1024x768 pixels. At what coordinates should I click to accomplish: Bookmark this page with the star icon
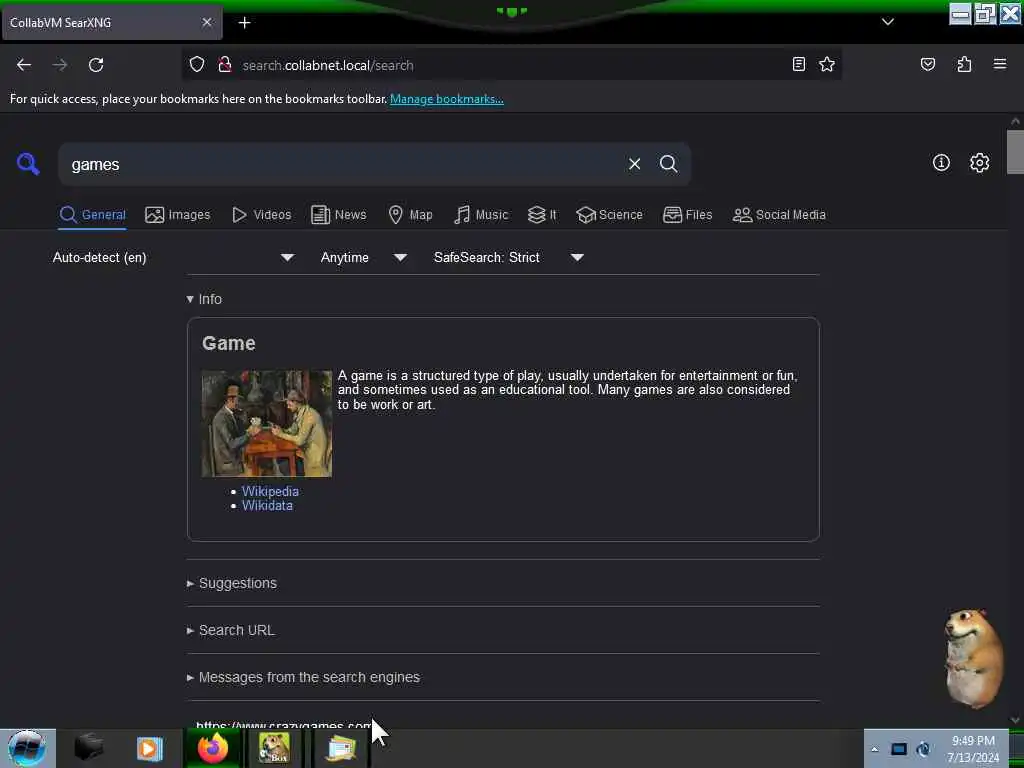[827, 64]
